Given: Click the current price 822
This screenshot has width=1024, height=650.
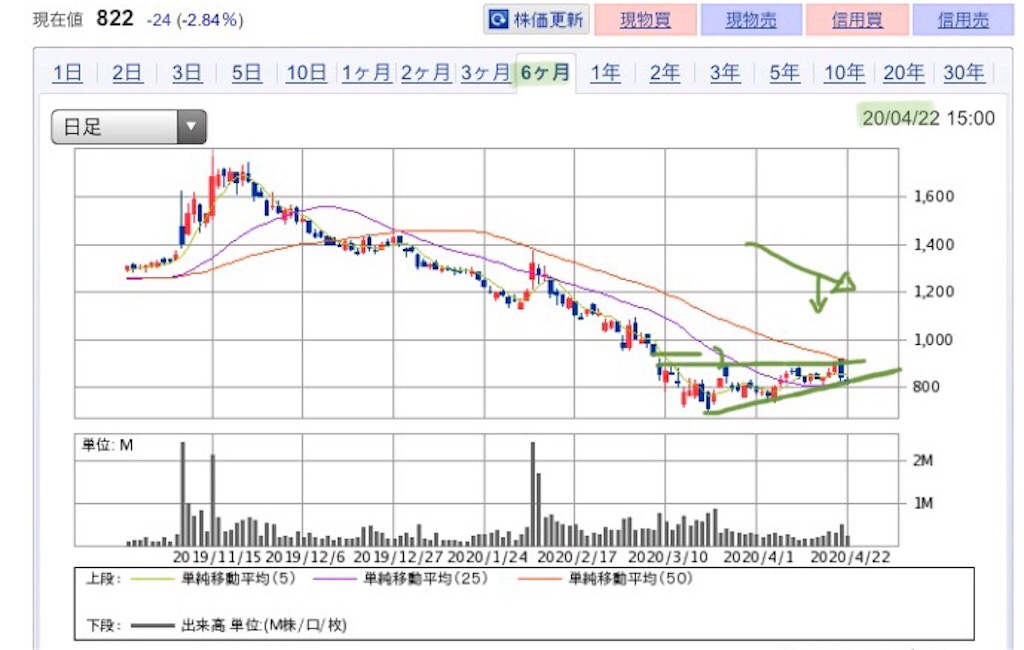Looking at the screenshot, I should (114, 18).
